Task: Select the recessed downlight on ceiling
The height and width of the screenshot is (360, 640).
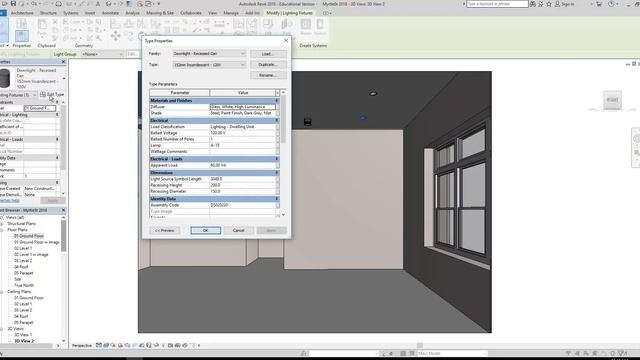Action: pos(373,93)
